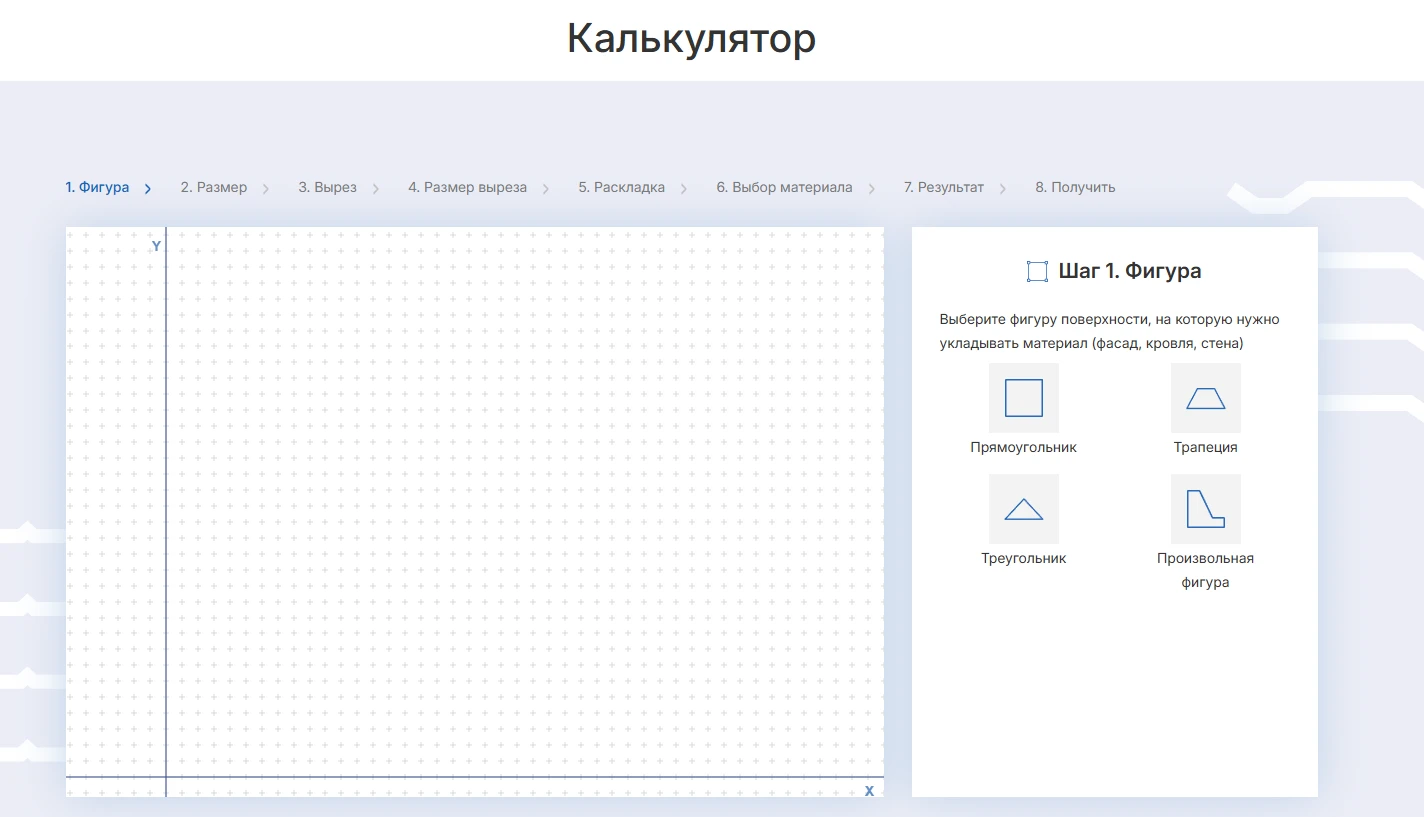Go to step 1. Фигура
Viewport: 1424px width, 817px height.
click(x=97, y=187)
